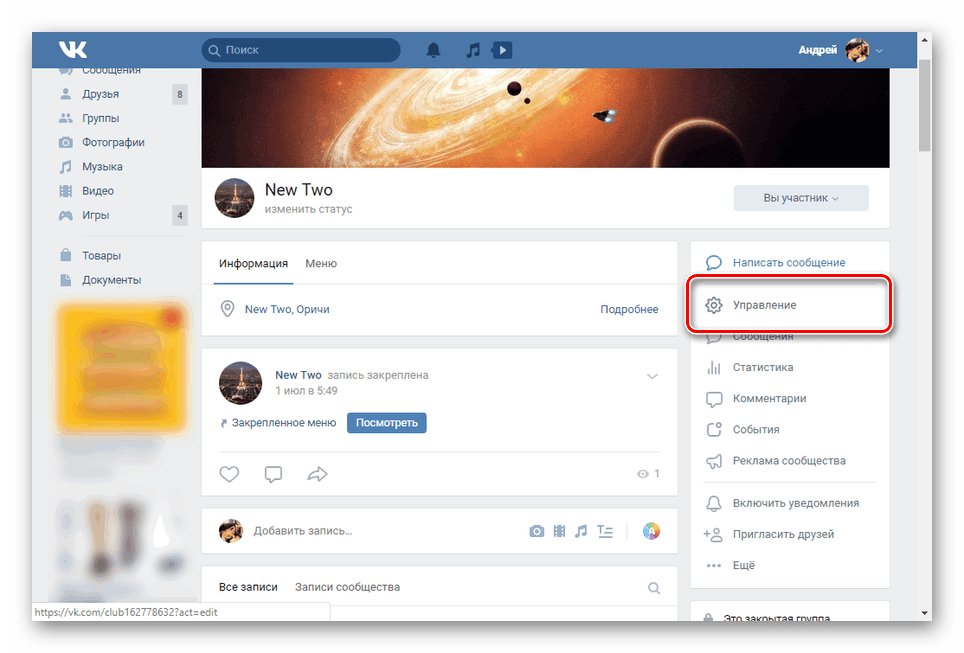Attach video using film icon in new post

559,531
